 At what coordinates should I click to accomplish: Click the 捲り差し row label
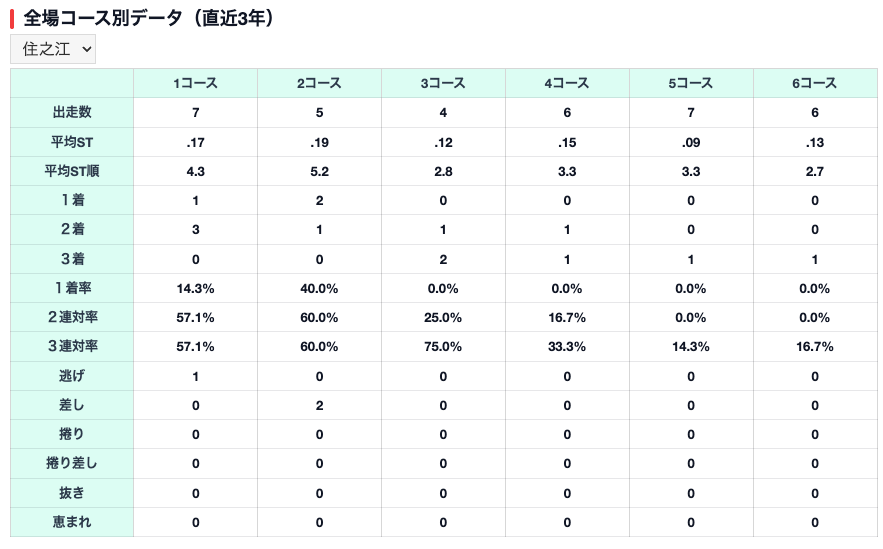pos(72,463)
